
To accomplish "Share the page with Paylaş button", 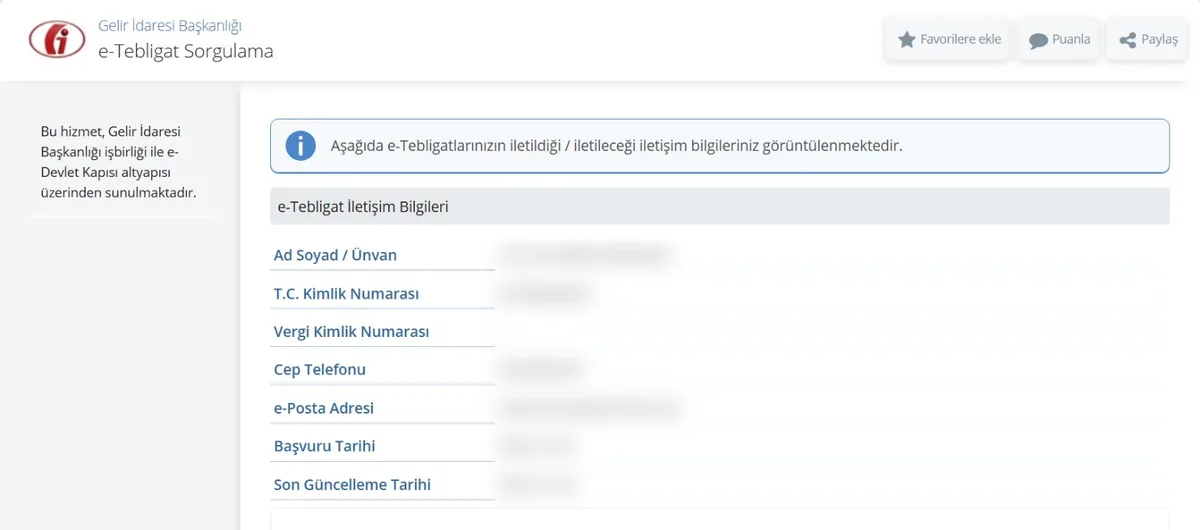I will pos(1147,40).
